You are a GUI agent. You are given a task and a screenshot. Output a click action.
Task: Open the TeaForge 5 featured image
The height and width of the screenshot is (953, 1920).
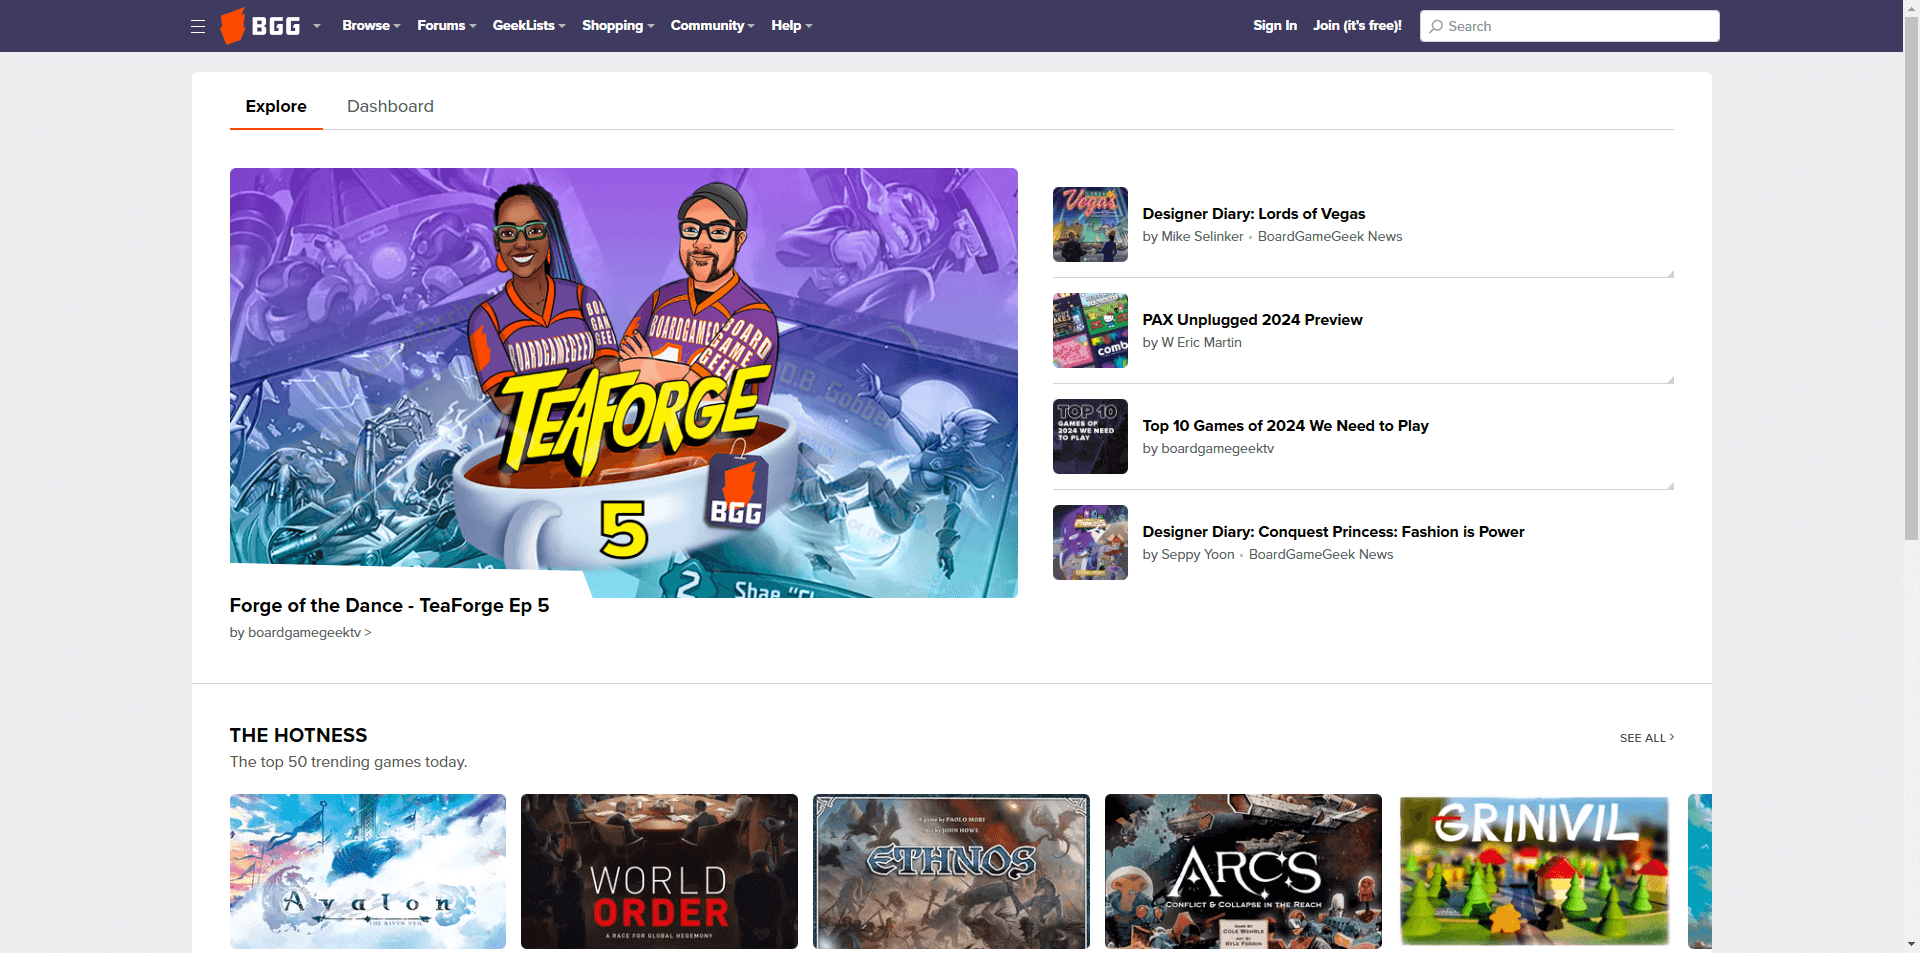click(624, 383)
